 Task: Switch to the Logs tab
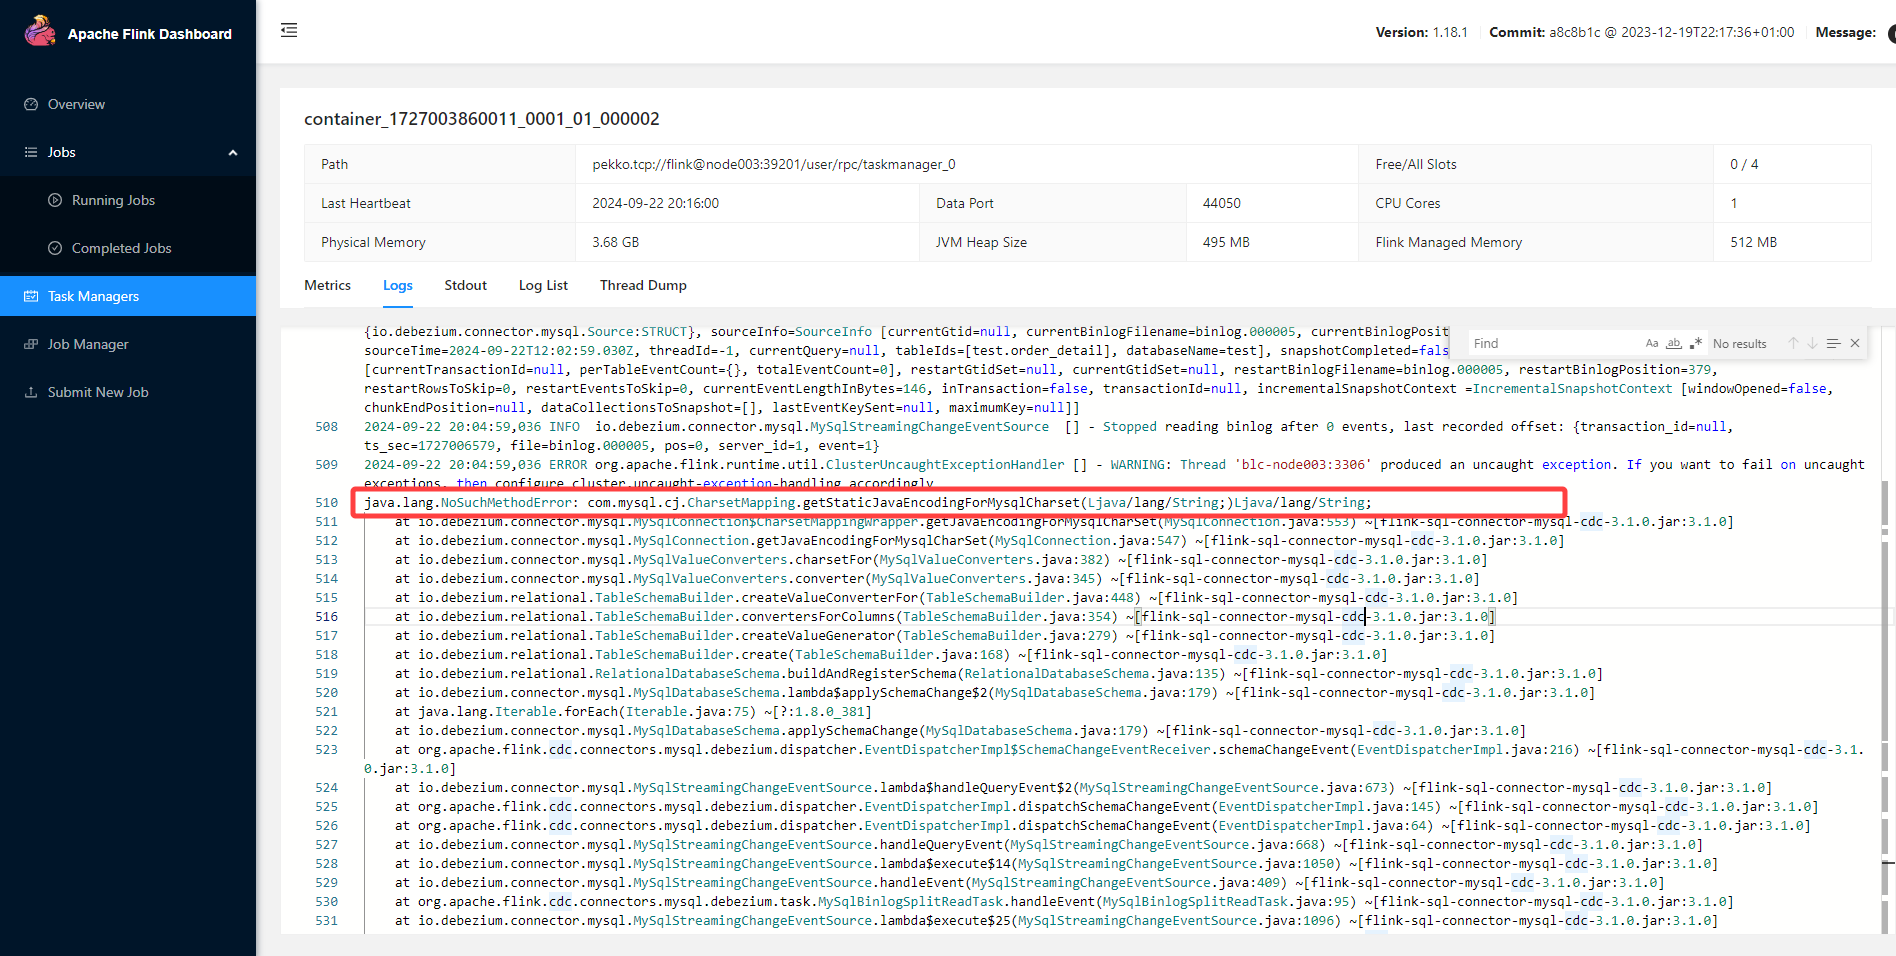coord(397,285)
